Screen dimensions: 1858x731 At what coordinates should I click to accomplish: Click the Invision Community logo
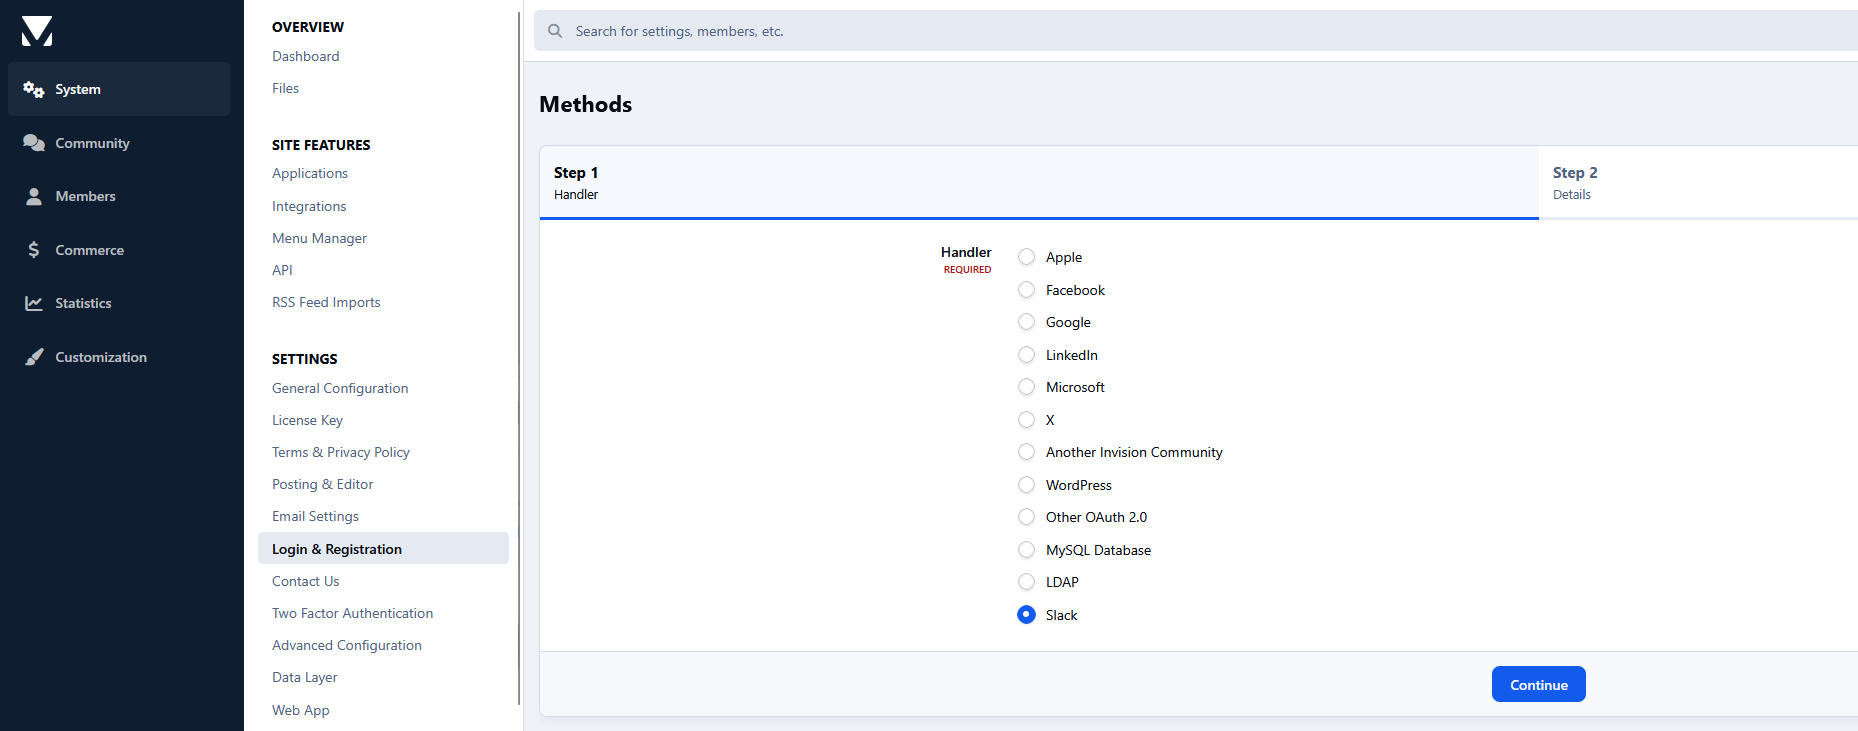pos(37,31)
